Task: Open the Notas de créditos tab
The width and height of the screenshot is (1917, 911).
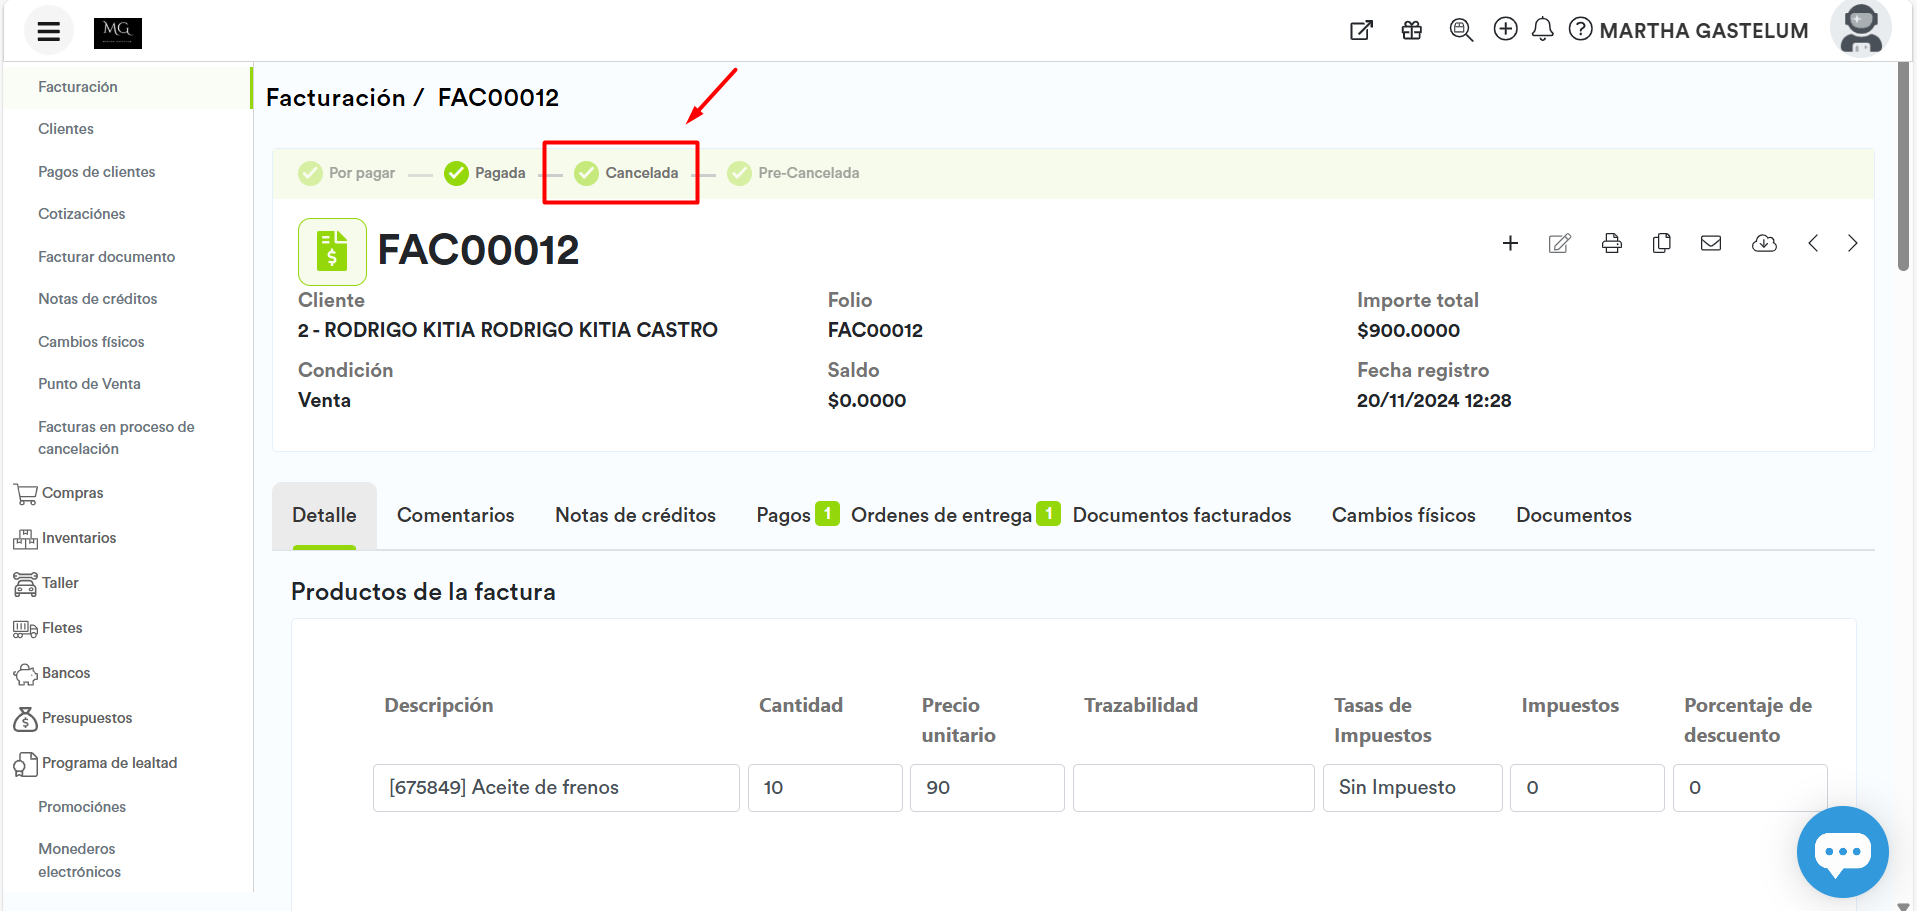Action: click(x=635, y=515)
